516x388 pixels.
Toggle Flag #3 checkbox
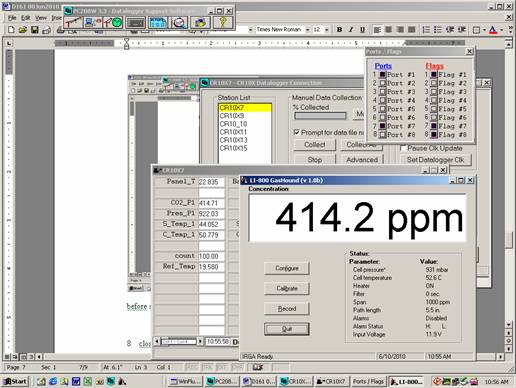pos(433,92)
